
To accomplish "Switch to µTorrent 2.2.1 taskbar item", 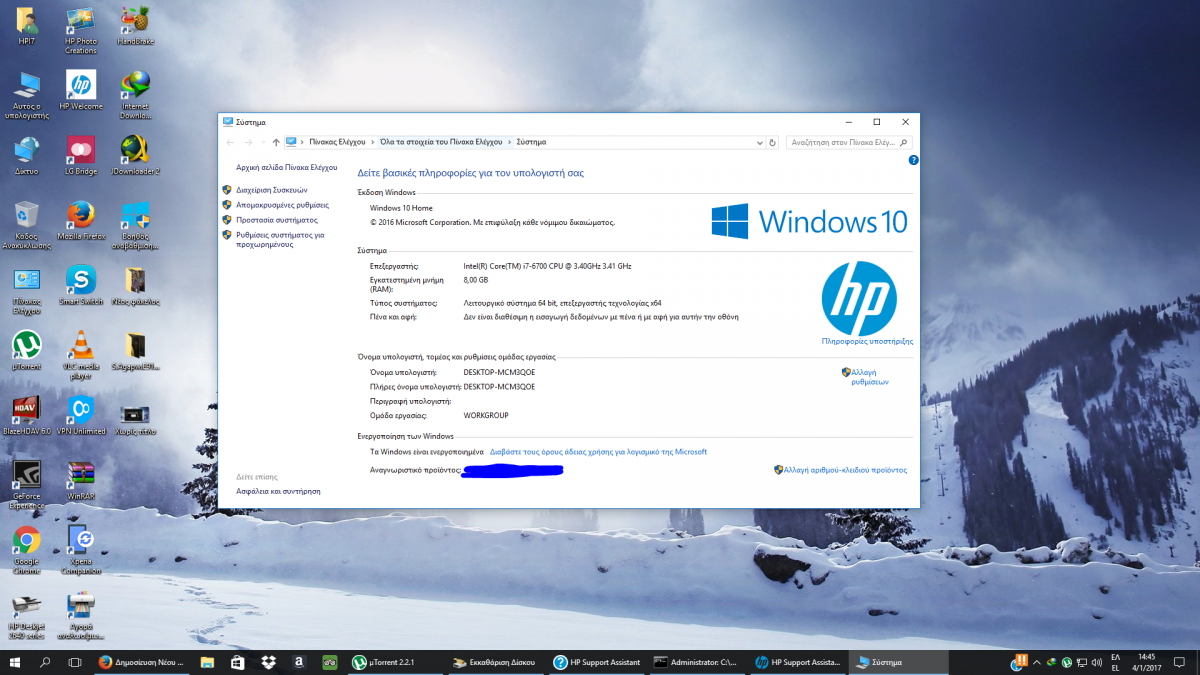I will click(x=394, y=662).
